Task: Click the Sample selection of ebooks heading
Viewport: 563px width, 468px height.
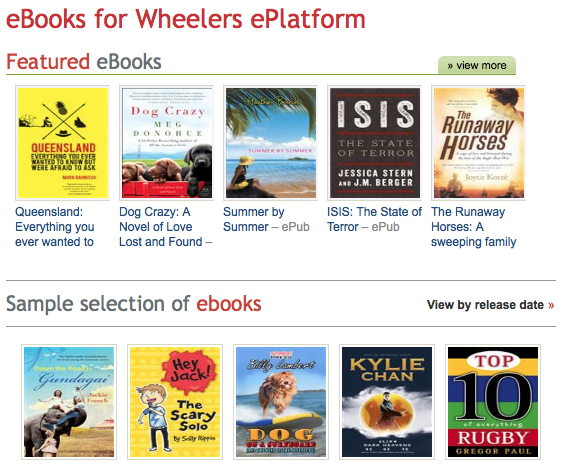Action: (134, 304)
